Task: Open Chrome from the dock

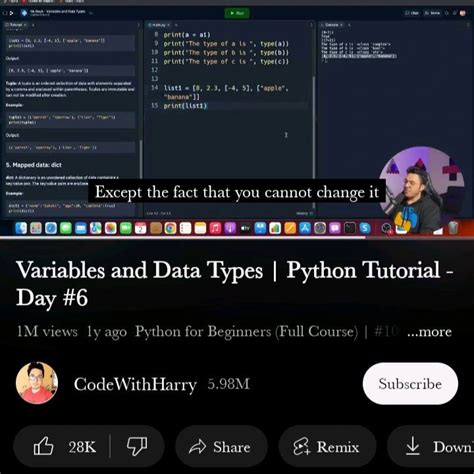Action: click(170, 228)
